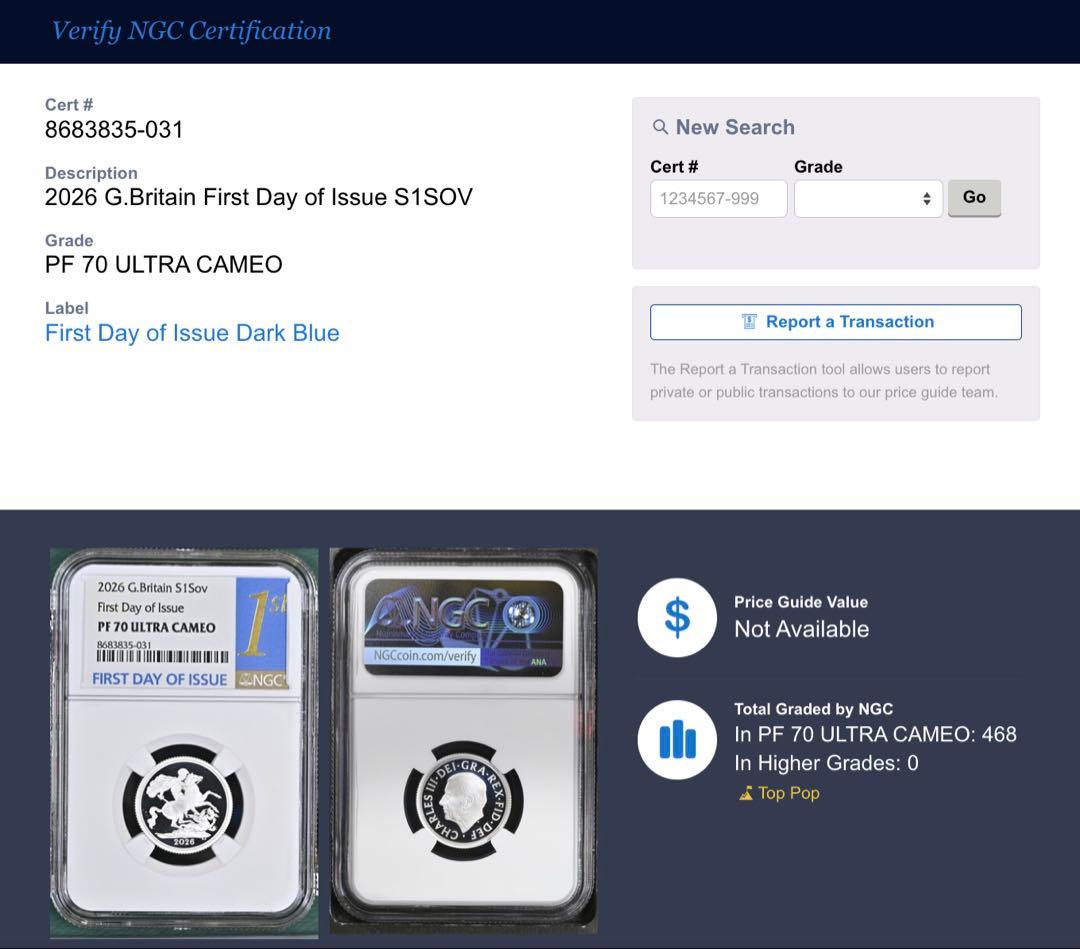Click the magnifier icon beside New Search
Screen dimensions: 1080x949
(x=660, y=127)
